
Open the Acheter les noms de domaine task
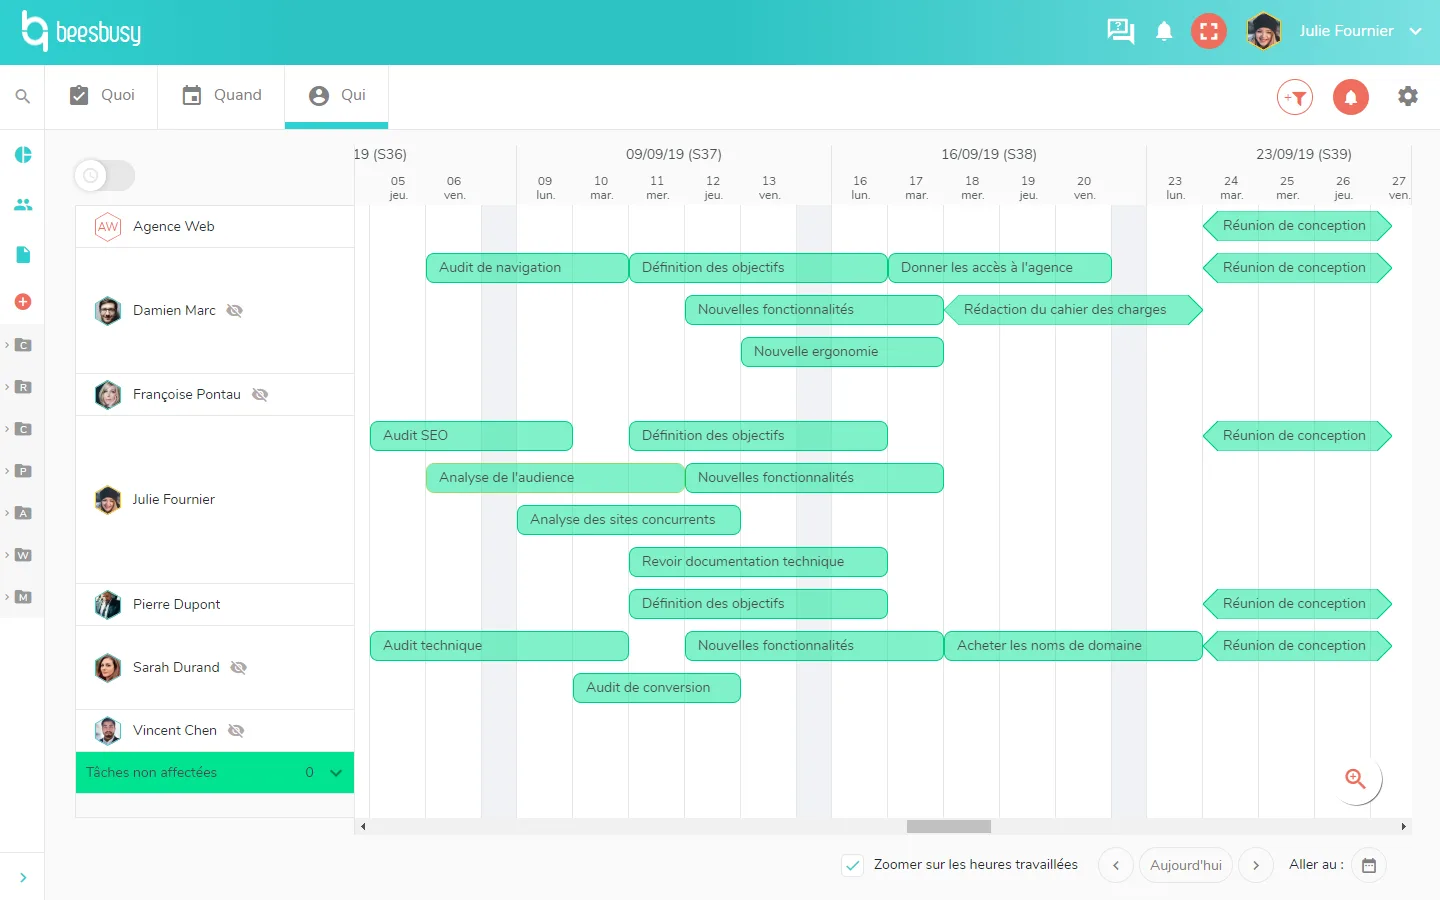(1073, 646)
